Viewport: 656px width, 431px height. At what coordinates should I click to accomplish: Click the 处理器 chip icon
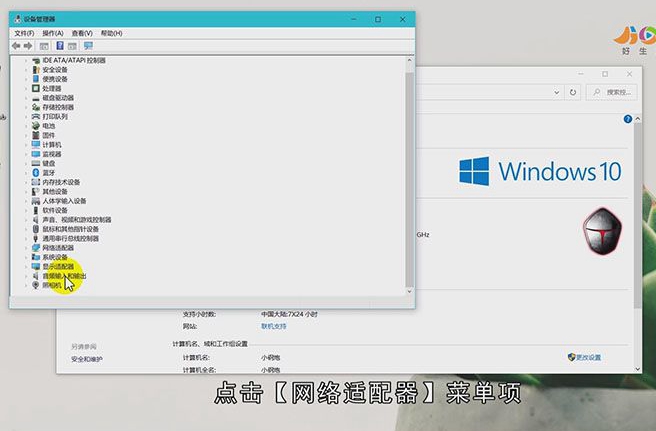[x=36, y=88]
